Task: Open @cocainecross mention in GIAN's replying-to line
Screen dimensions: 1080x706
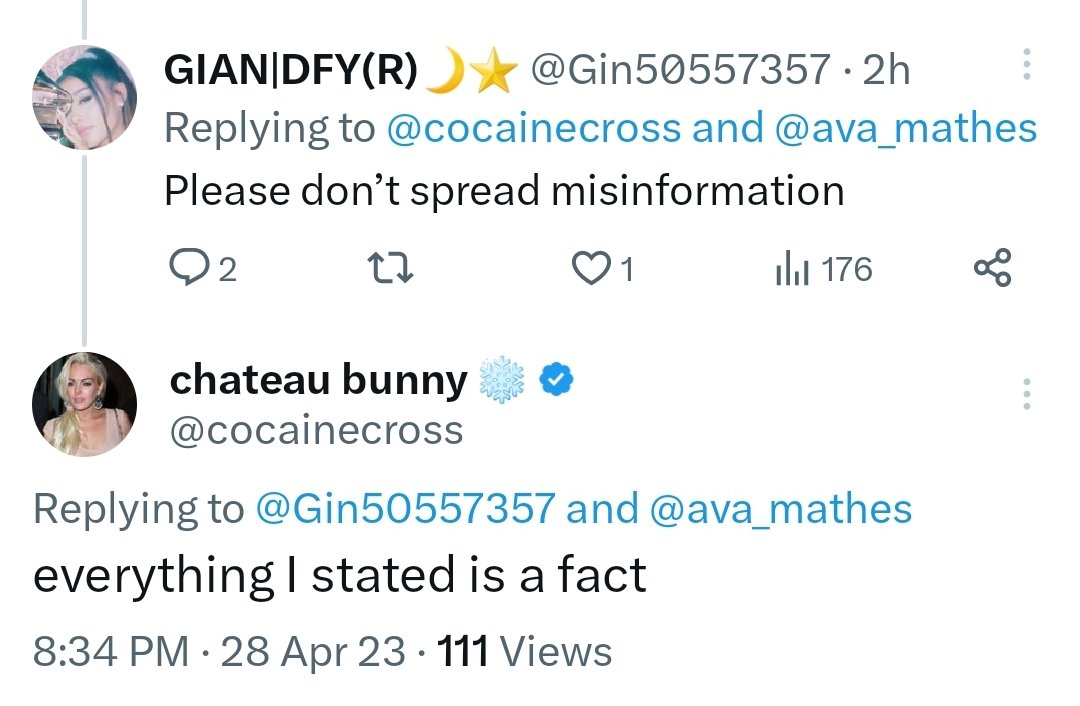Action: (534, 128)
